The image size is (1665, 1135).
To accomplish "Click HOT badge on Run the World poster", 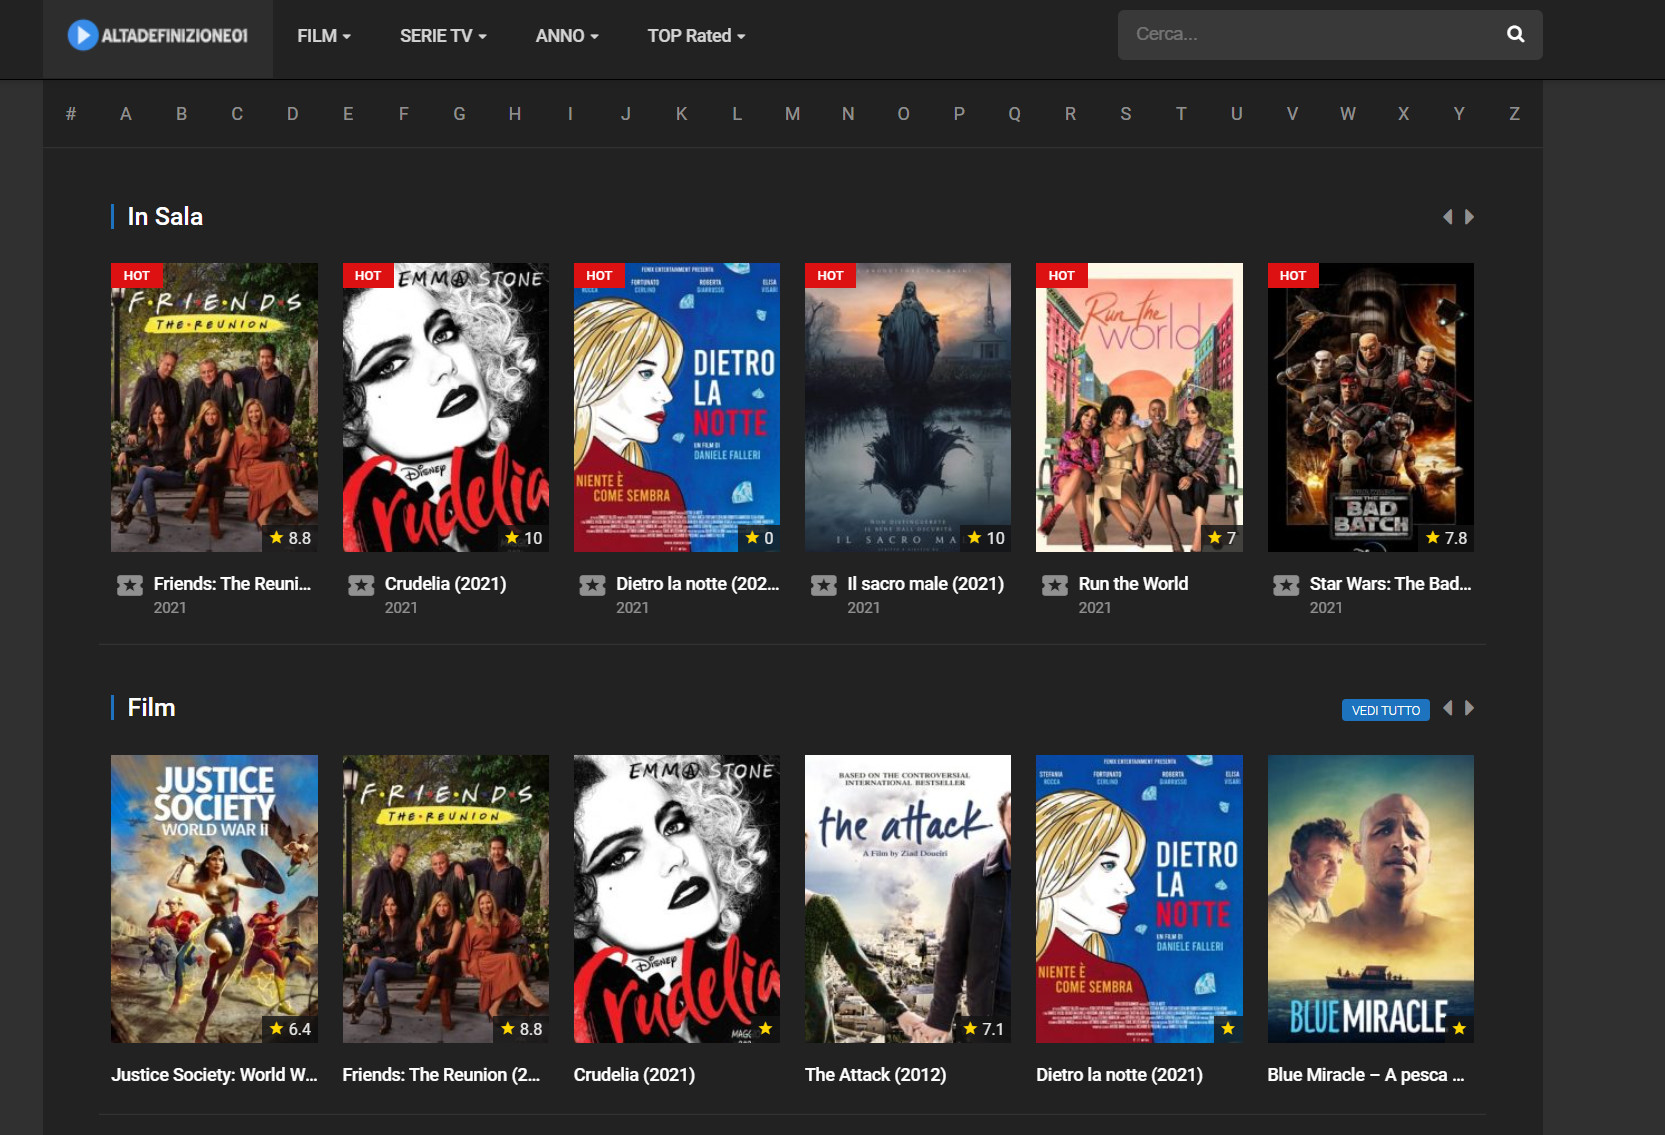I will coord(1061,275).
